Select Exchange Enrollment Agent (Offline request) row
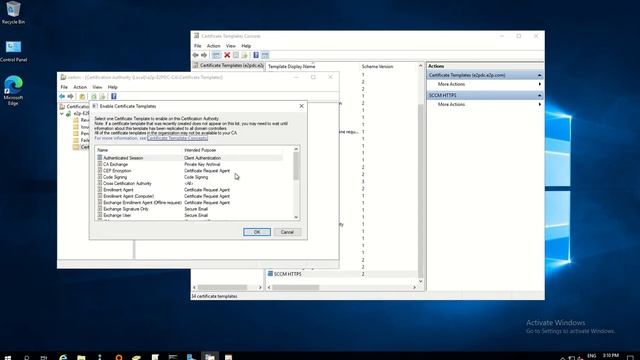 (x=190, y=202)
